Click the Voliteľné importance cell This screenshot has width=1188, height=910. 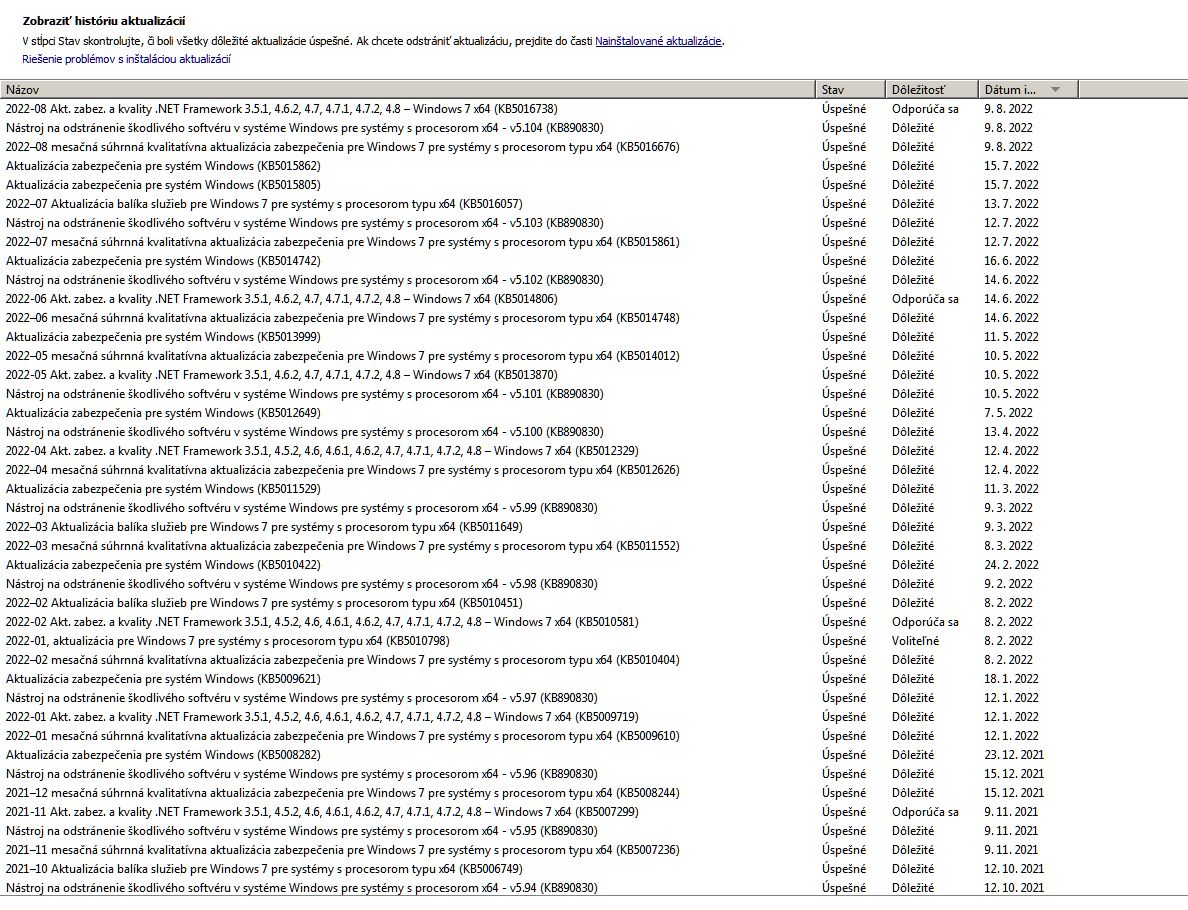915,641
